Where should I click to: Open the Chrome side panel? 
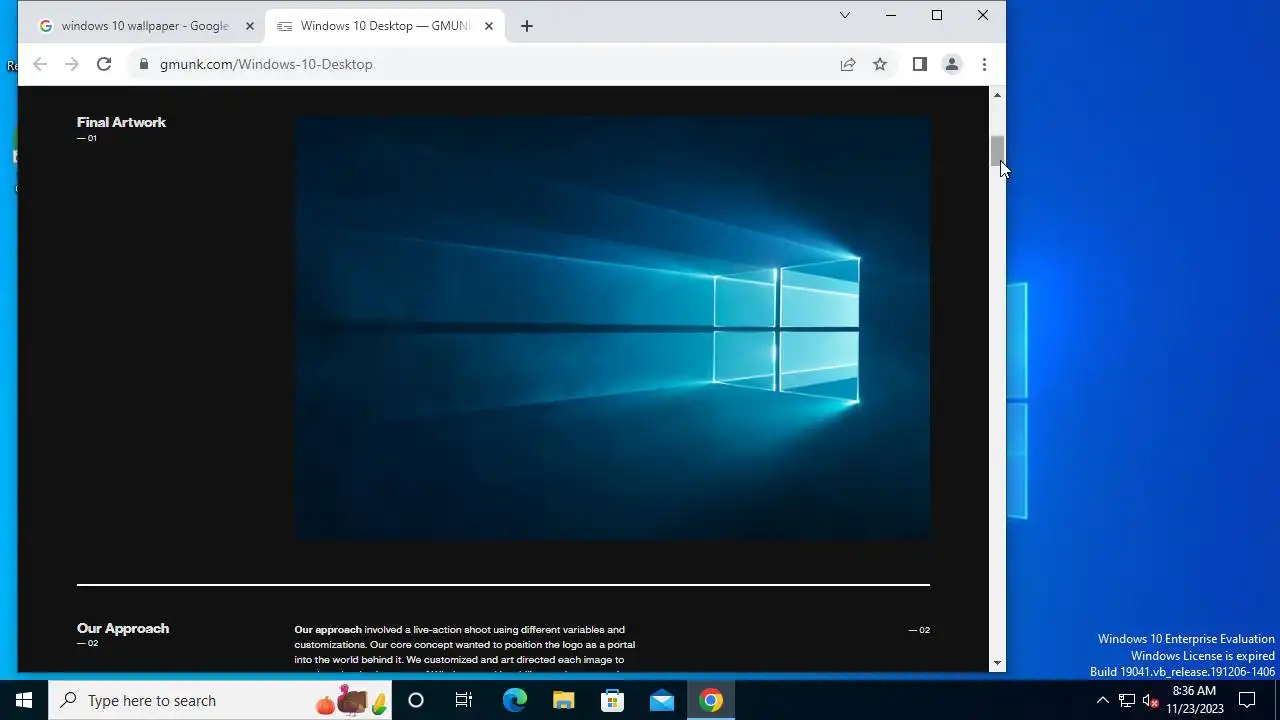(x=920, y=64)
